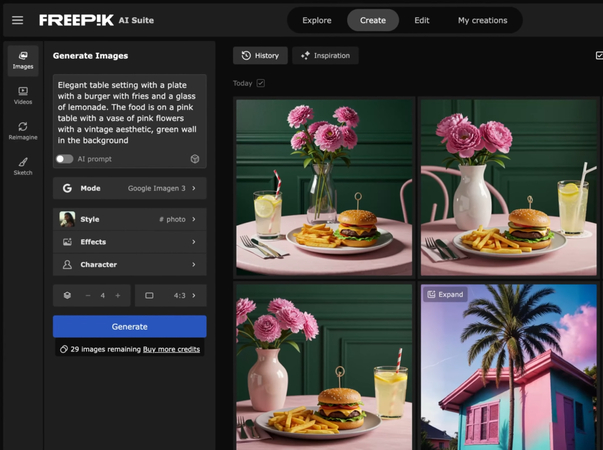603x450 pixels.
Task: Expand the Mode Google Imagen 3 selector
Action: (x=130, y=188)
